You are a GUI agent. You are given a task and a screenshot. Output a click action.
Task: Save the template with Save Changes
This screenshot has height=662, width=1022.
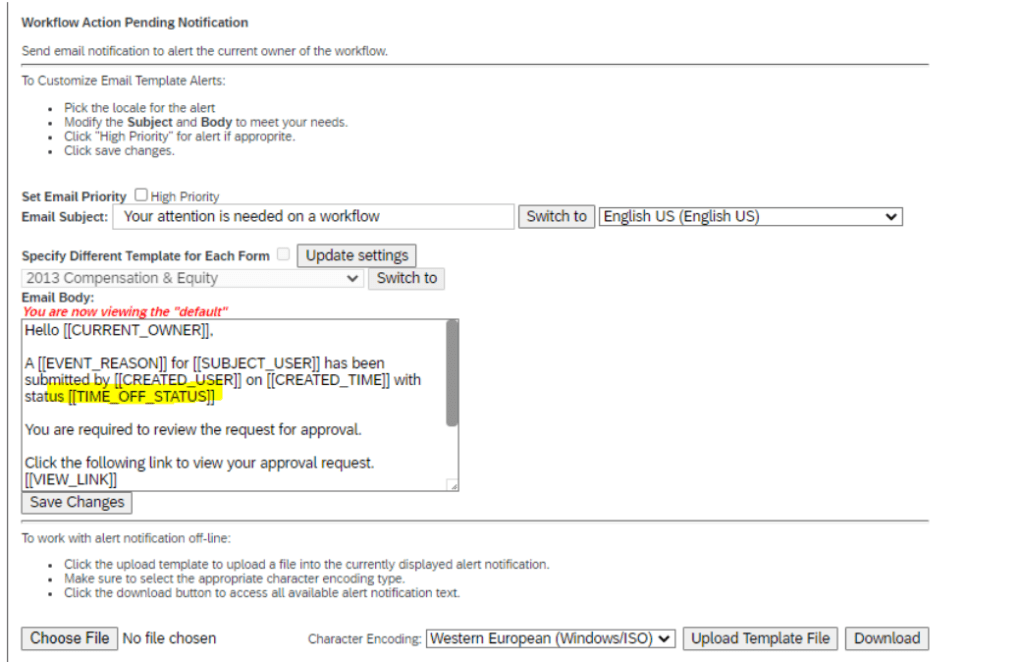tap(77, 502)
